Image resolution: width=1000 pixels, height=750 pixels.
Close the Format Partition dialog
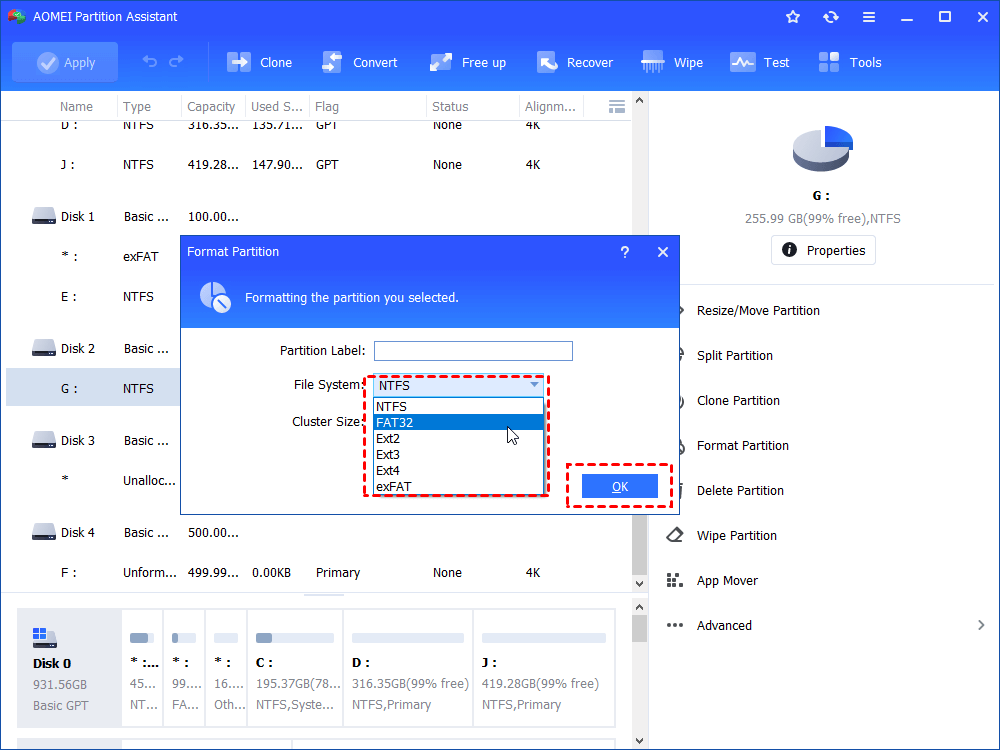663,252
